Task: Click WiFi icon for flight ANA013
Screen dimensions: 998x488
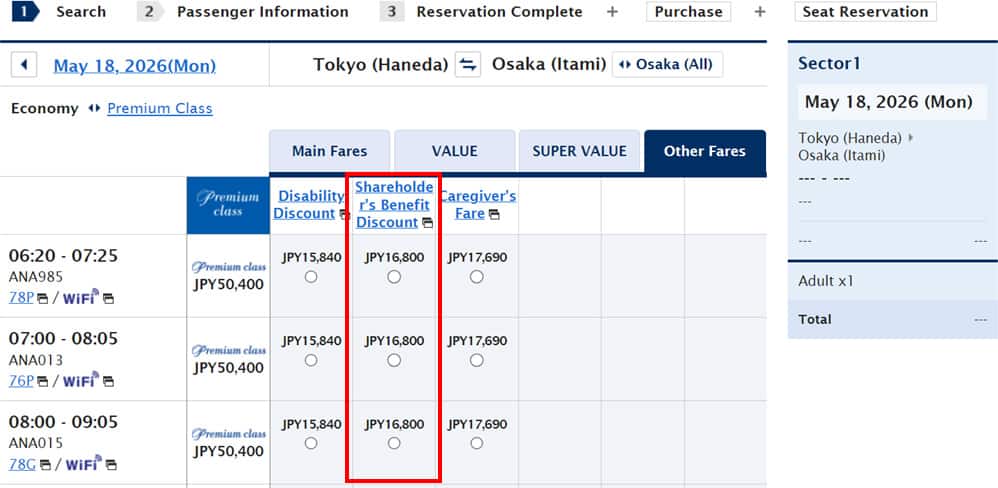Action: (81, 381)
